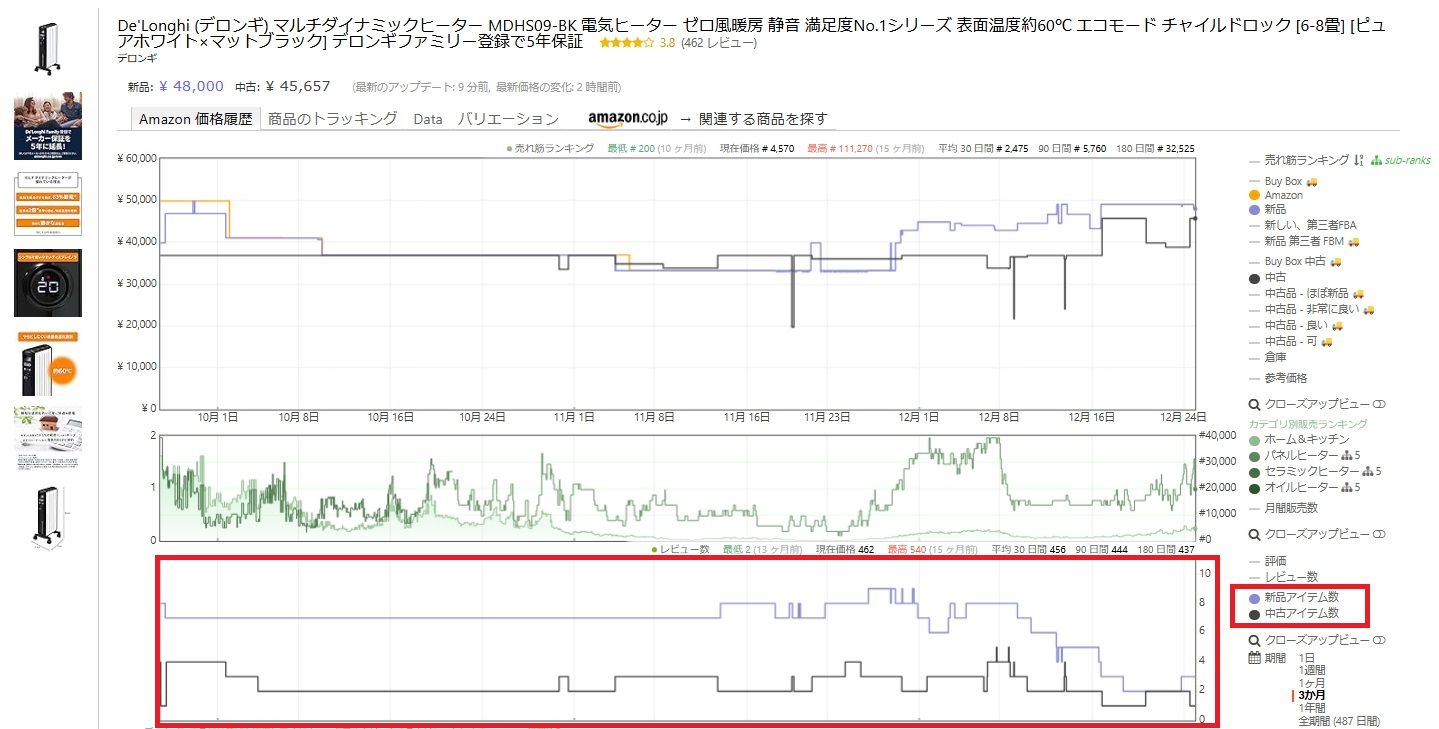Click the デロンギ brand name
The height and width of the screenshot is (729, 1439).
(137, 59)
